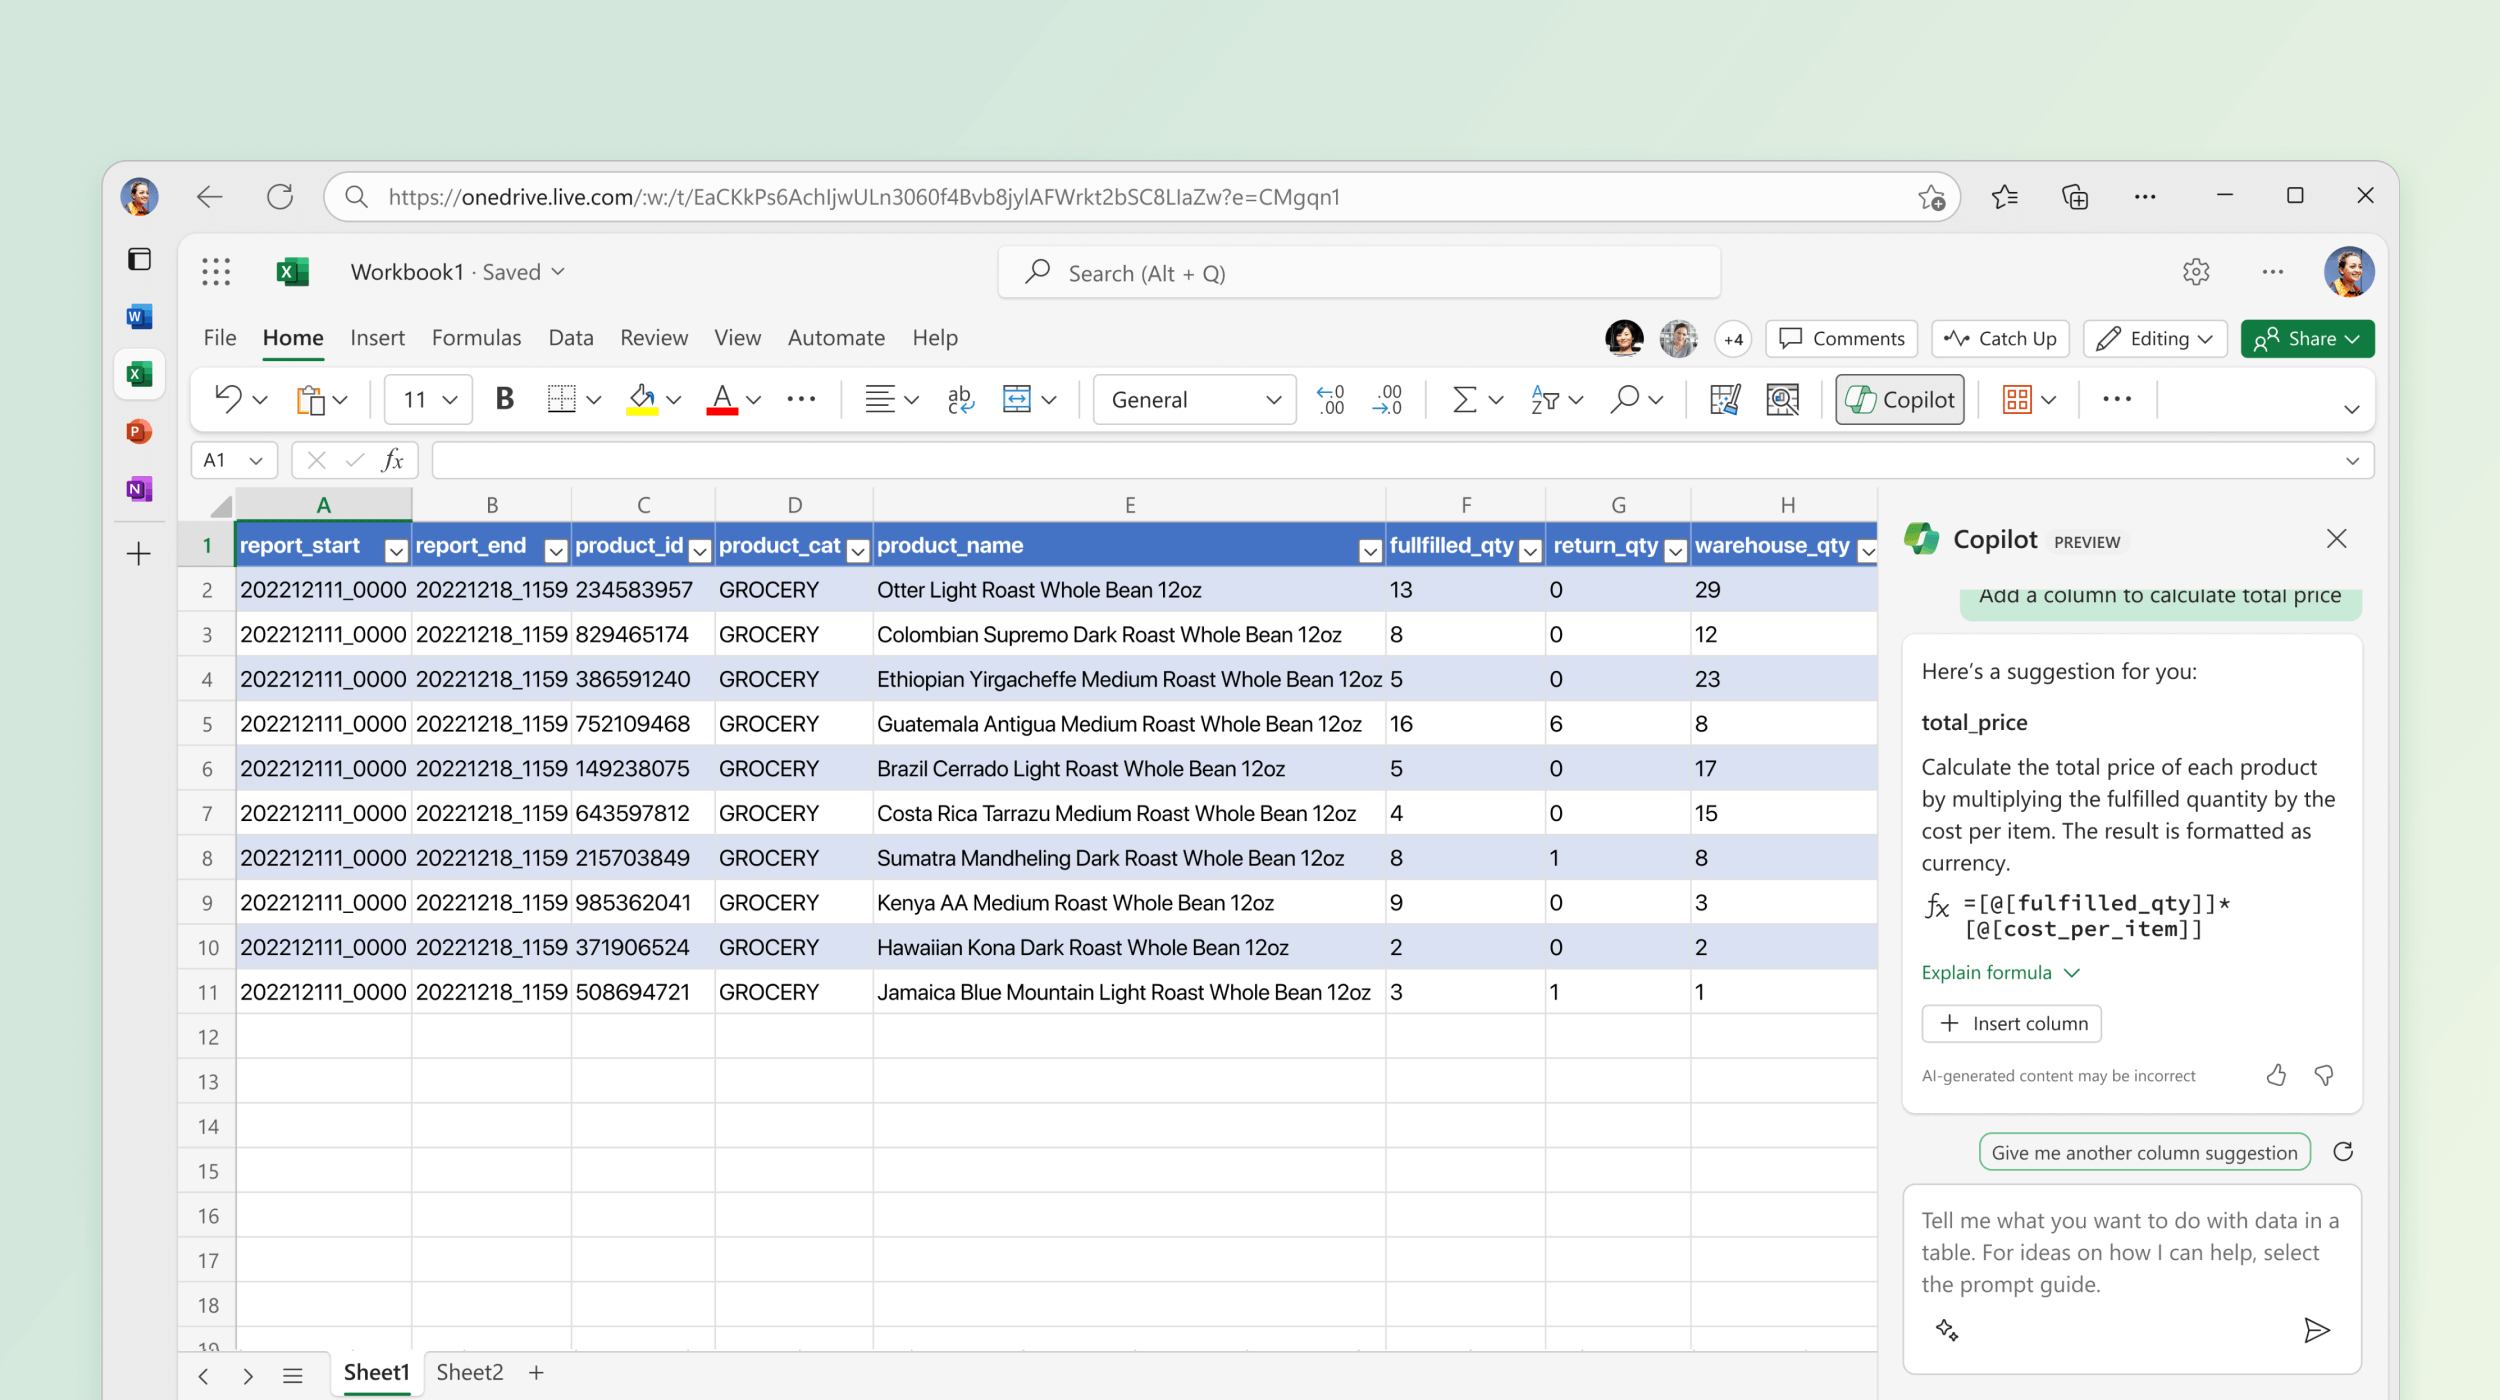The height and width of the screenshot is (1400, 2500).
Task: Open the Home ribbon tab
Action: click(292, 337)
